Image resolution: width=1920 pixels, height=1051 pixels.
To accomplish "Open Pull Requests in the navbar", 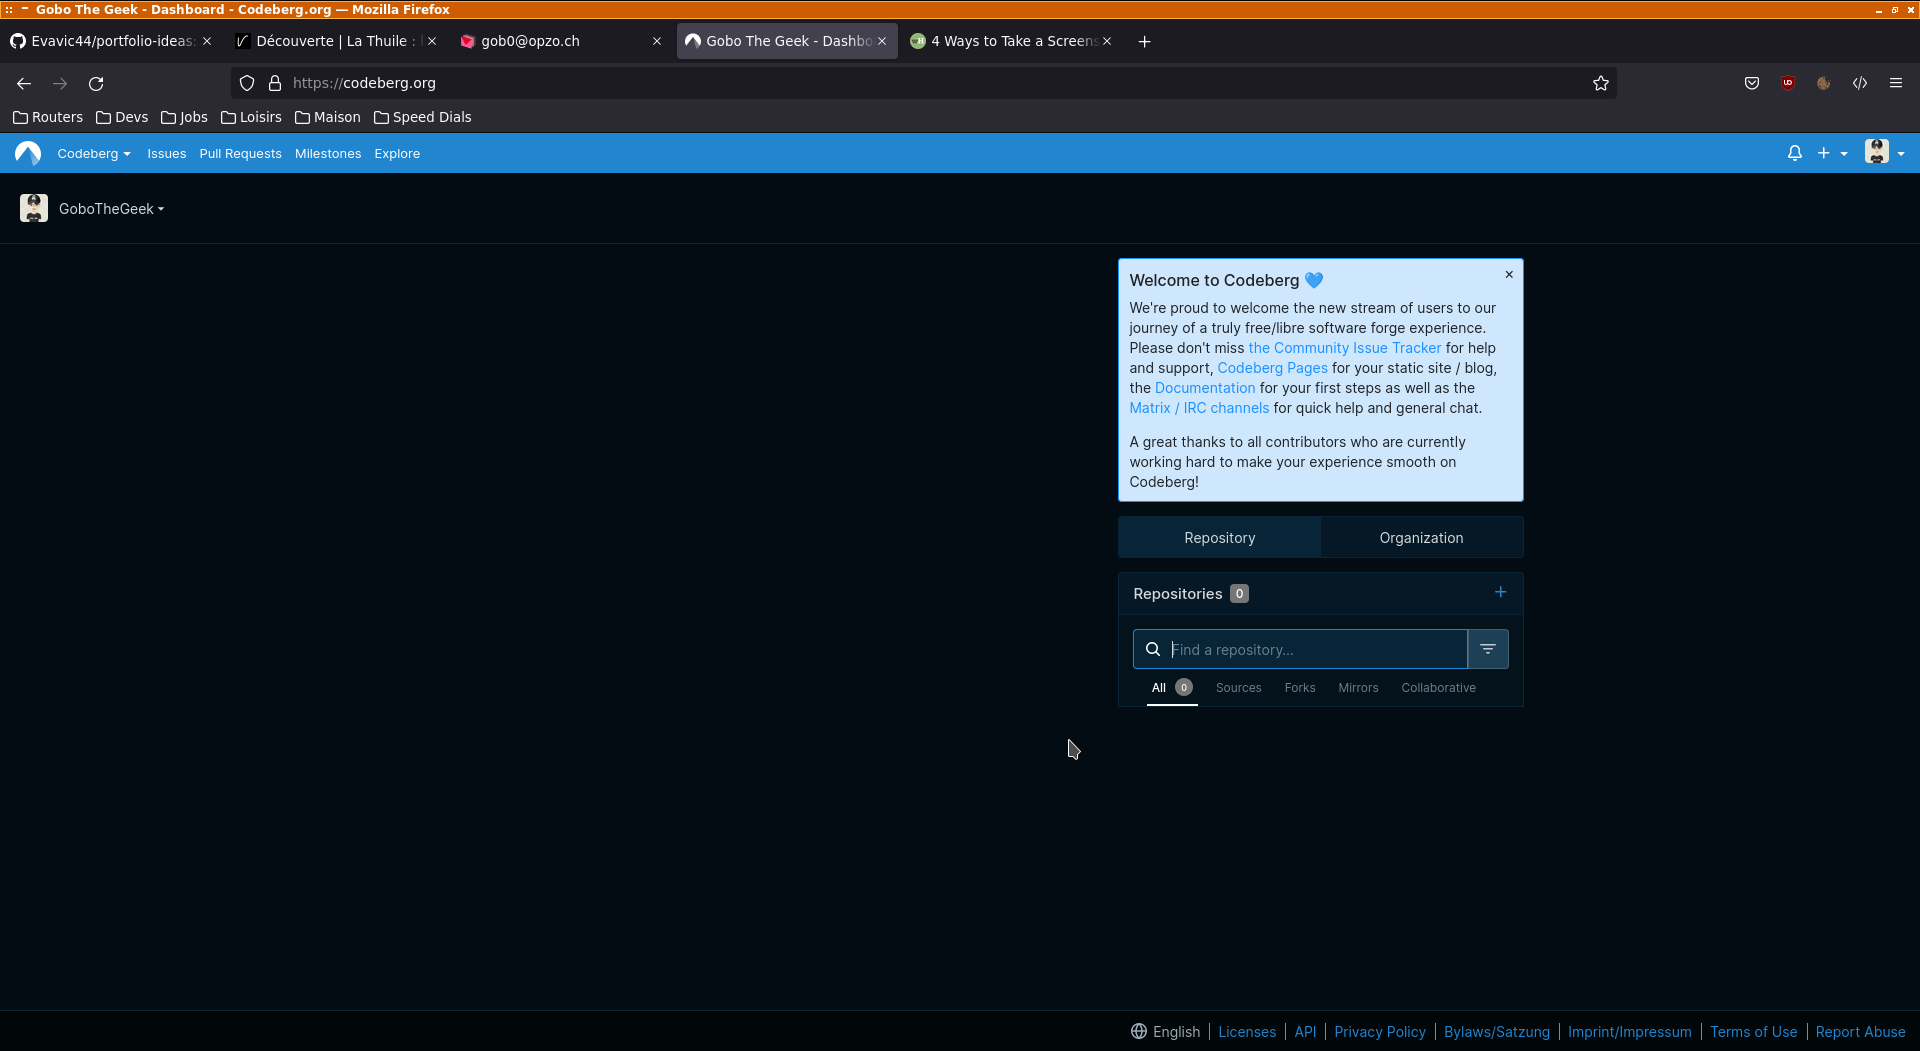I will [240, 154].
